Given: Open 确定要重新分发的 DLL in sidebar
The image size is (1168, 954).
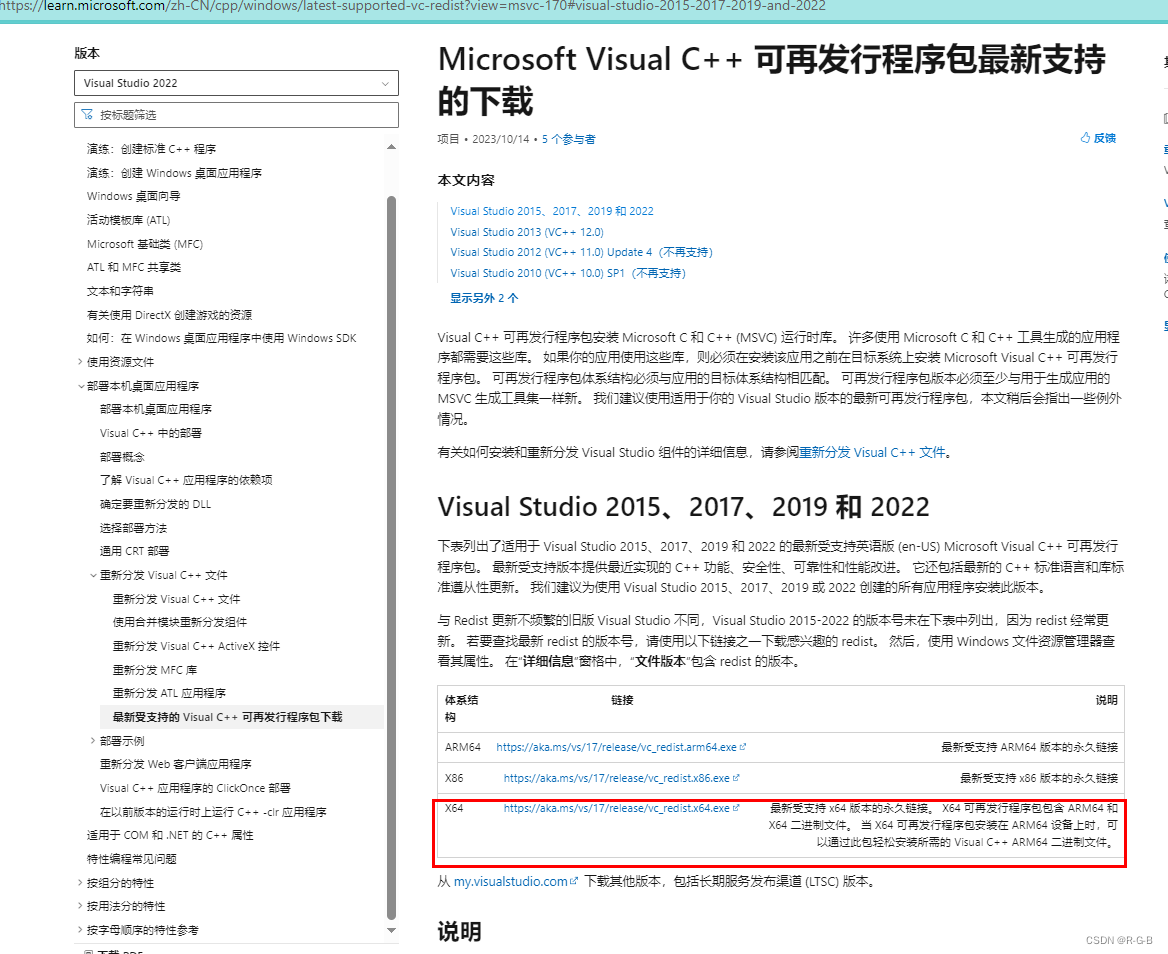Looking at the screenshot, I should [x=156, y=504].
